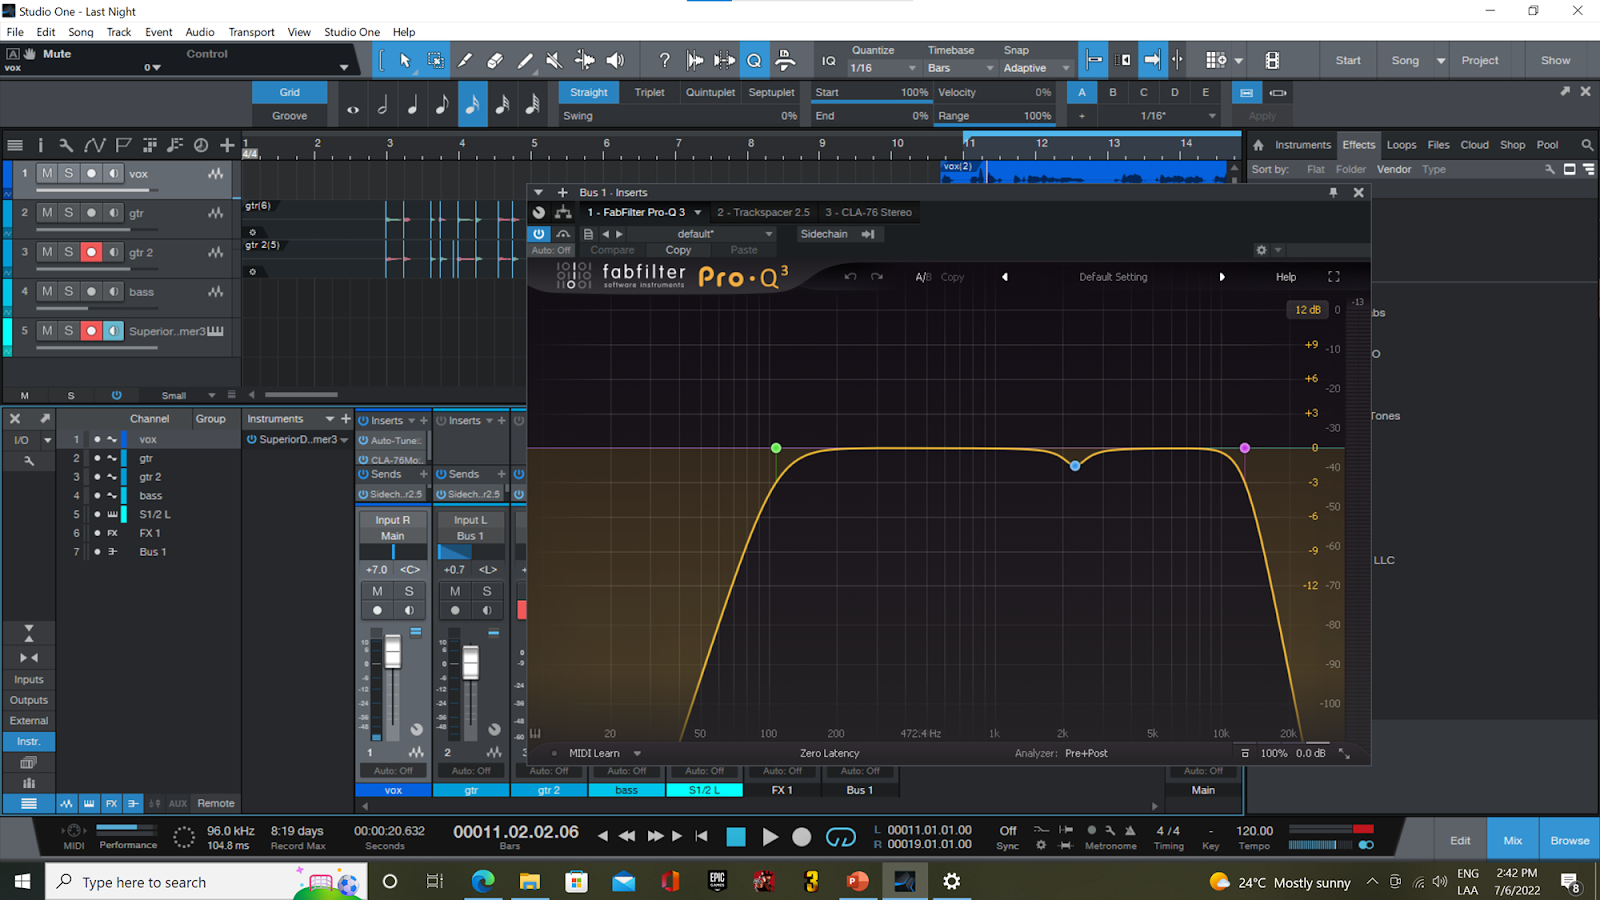Image resolution: width=1600 pixels, height=900 pixels.
Task: Click the Mix button
Action: (x=1513, y=841)
